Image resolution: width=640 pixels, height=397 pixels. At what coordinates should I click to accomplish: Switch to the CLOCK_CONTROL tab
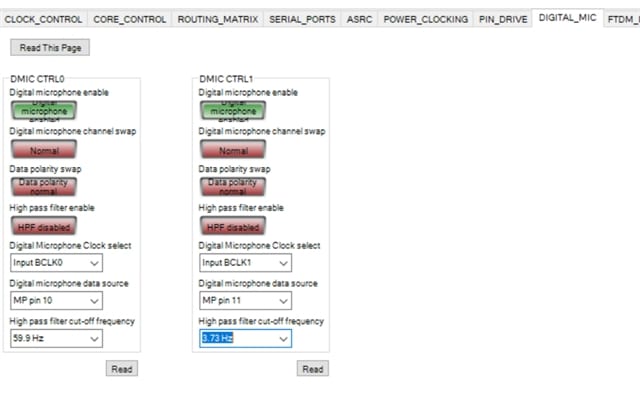coord(43,19)
